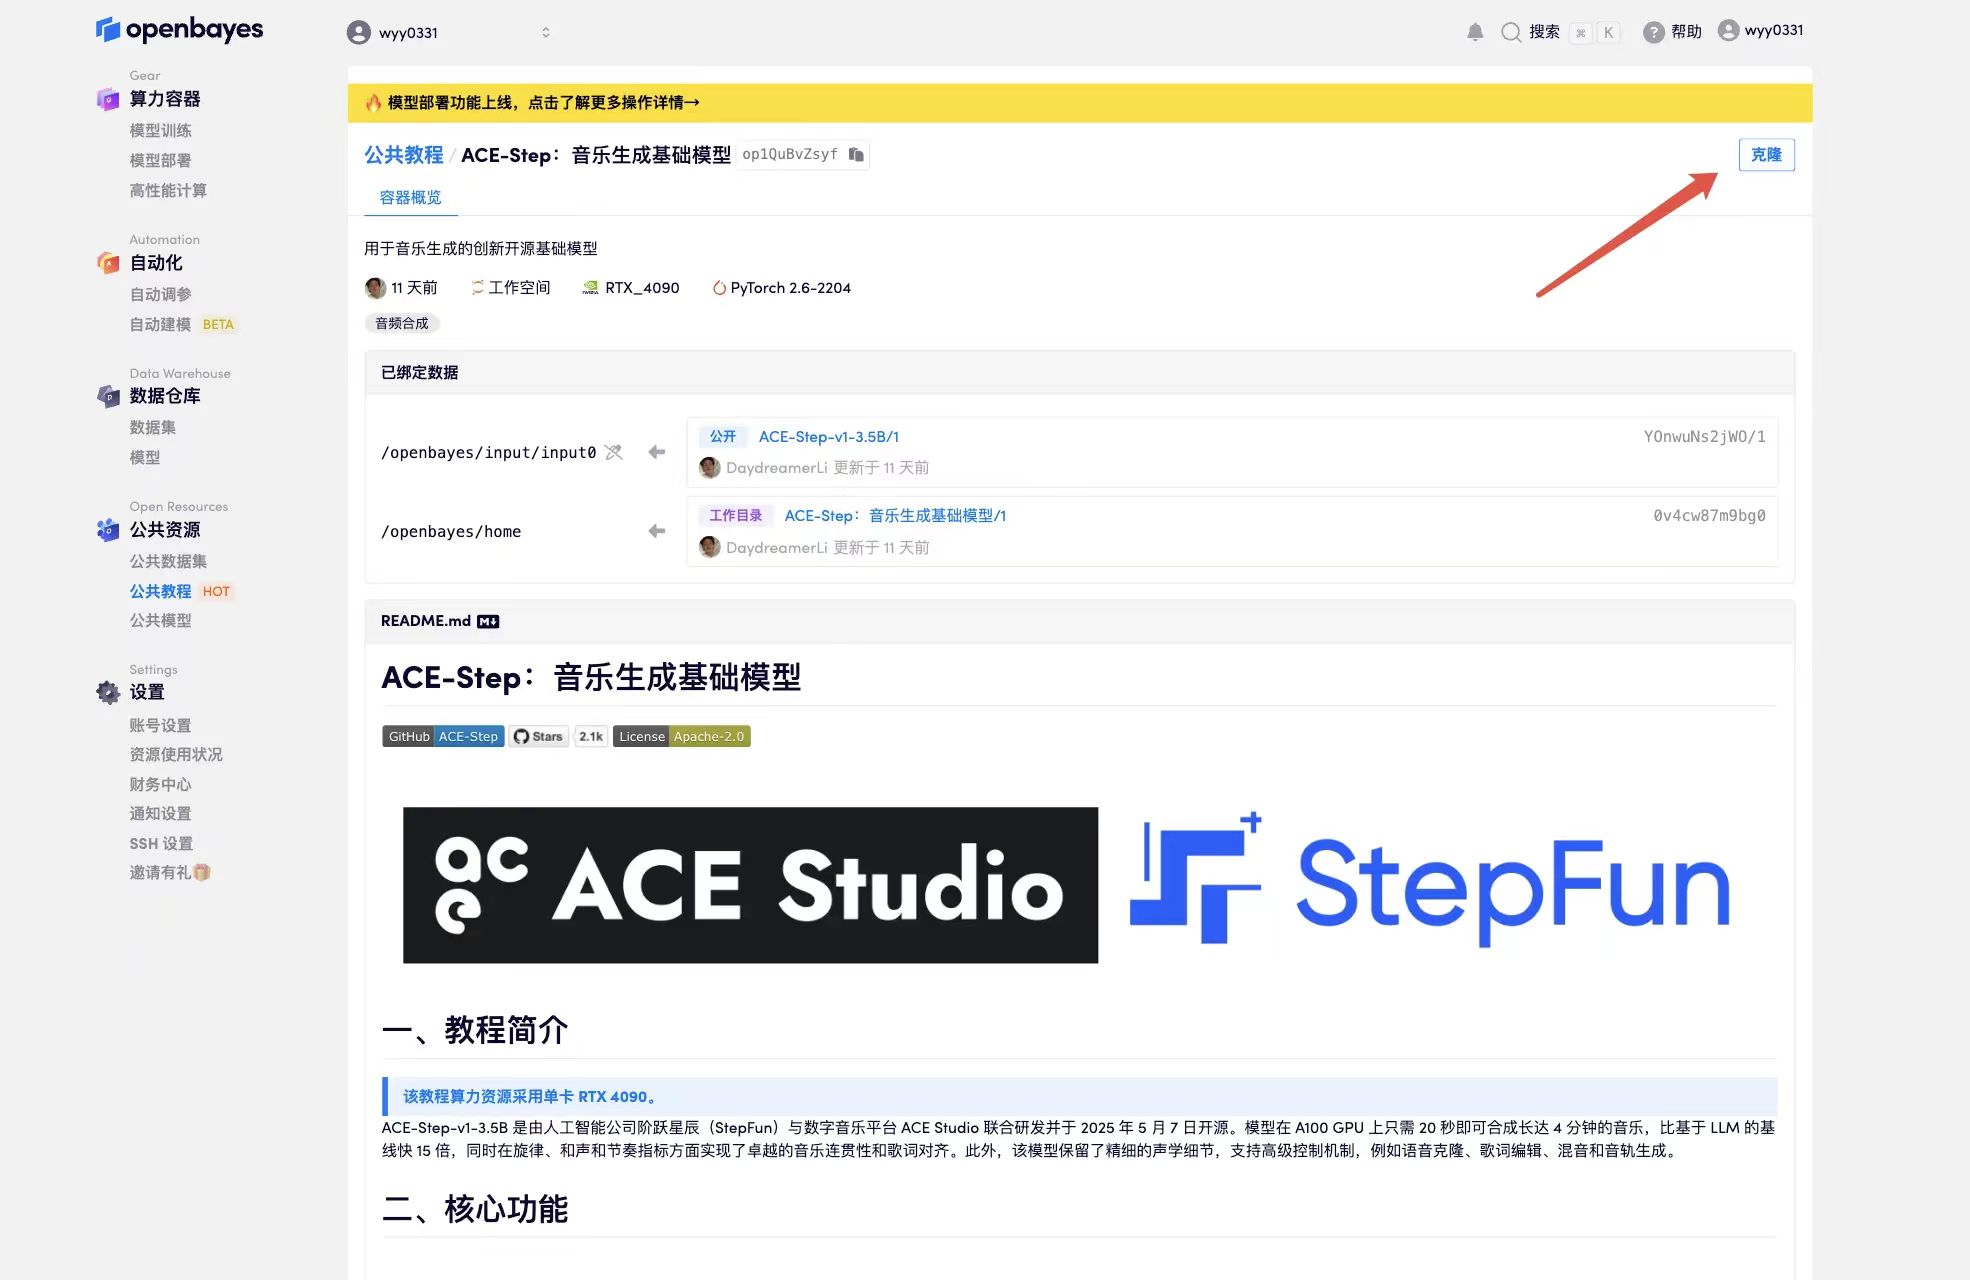Click the yellow 模型部署功能上线 banner
This screenshot has width=1970, height=1280.
click(x=544, y=102)
